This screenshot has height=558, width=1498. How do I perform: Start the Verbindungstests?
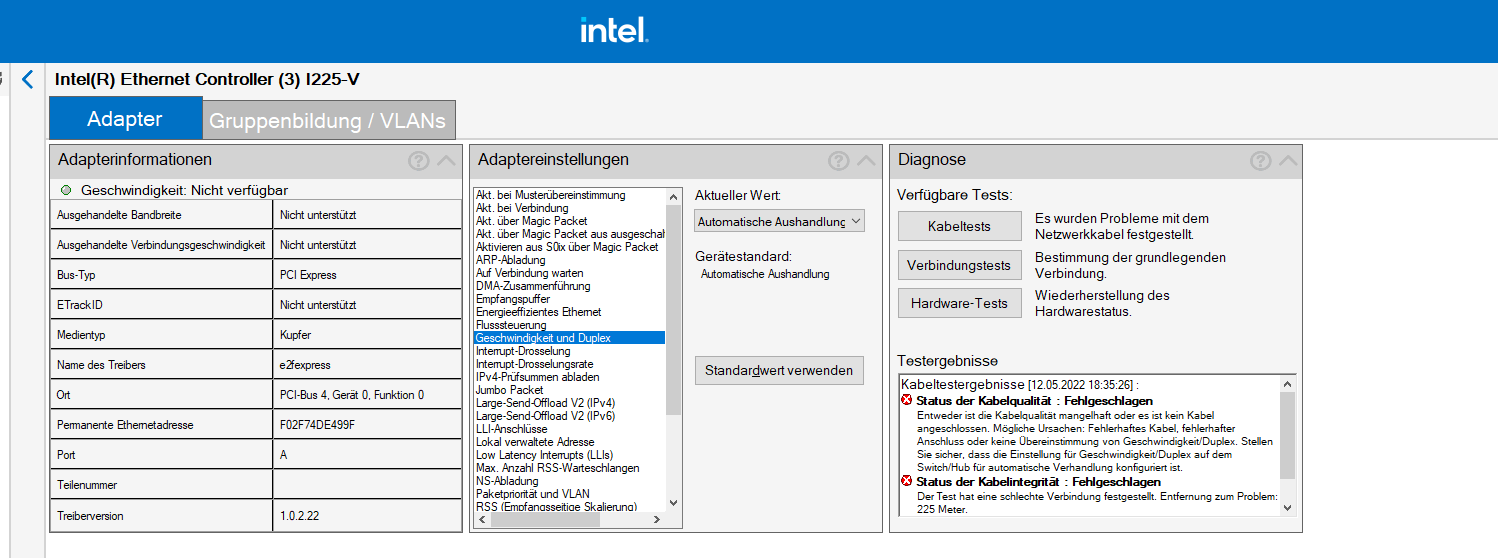coord(959,265)
